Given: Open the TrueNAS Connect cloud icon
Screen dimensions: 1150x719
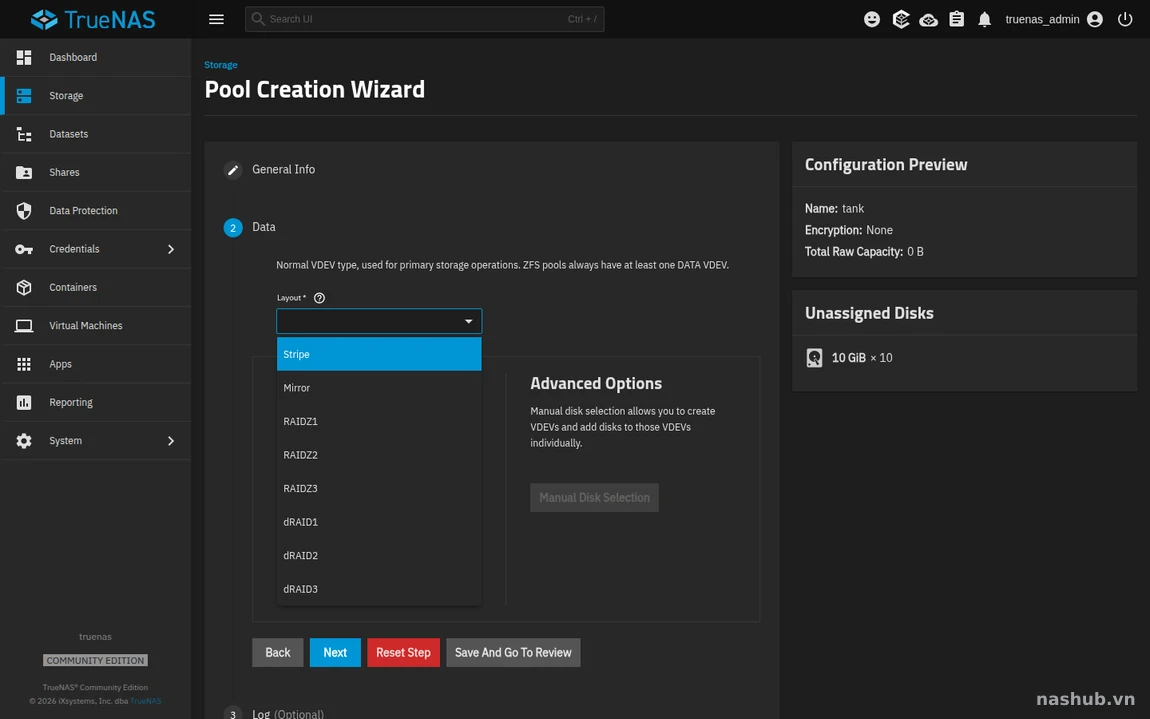Looking at the screenshot, I should 929,19.
